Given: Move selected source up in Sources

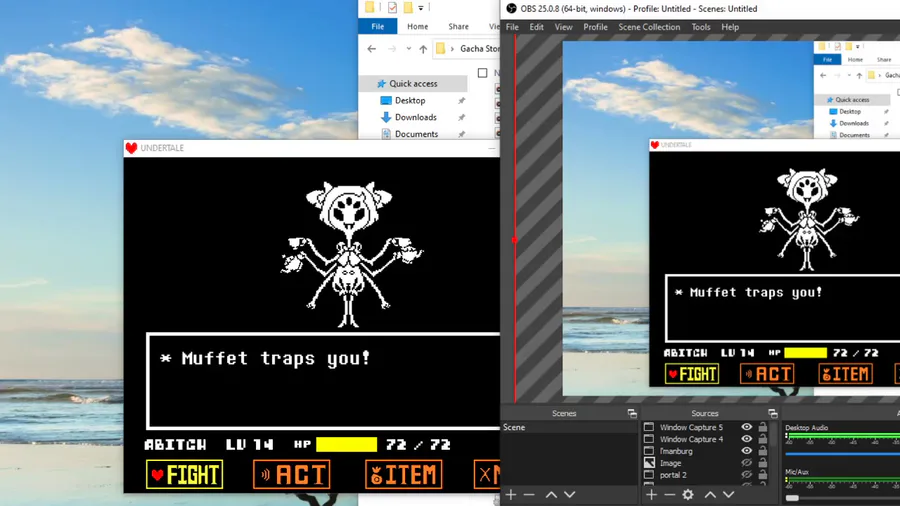Looking at the screenshot, I should (710, 495).
